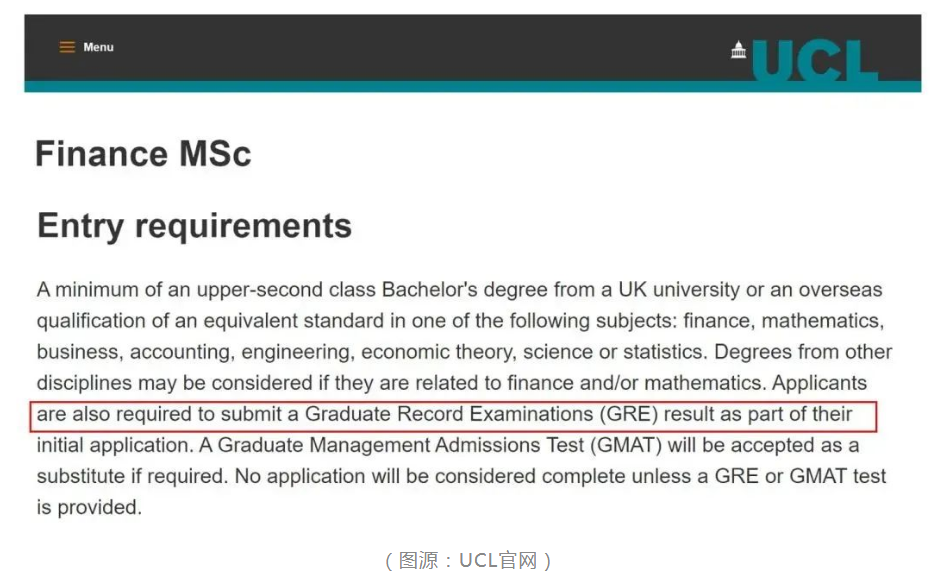Click the words 'is provided.'
The image size is (946, 584).
pos(89,507)
